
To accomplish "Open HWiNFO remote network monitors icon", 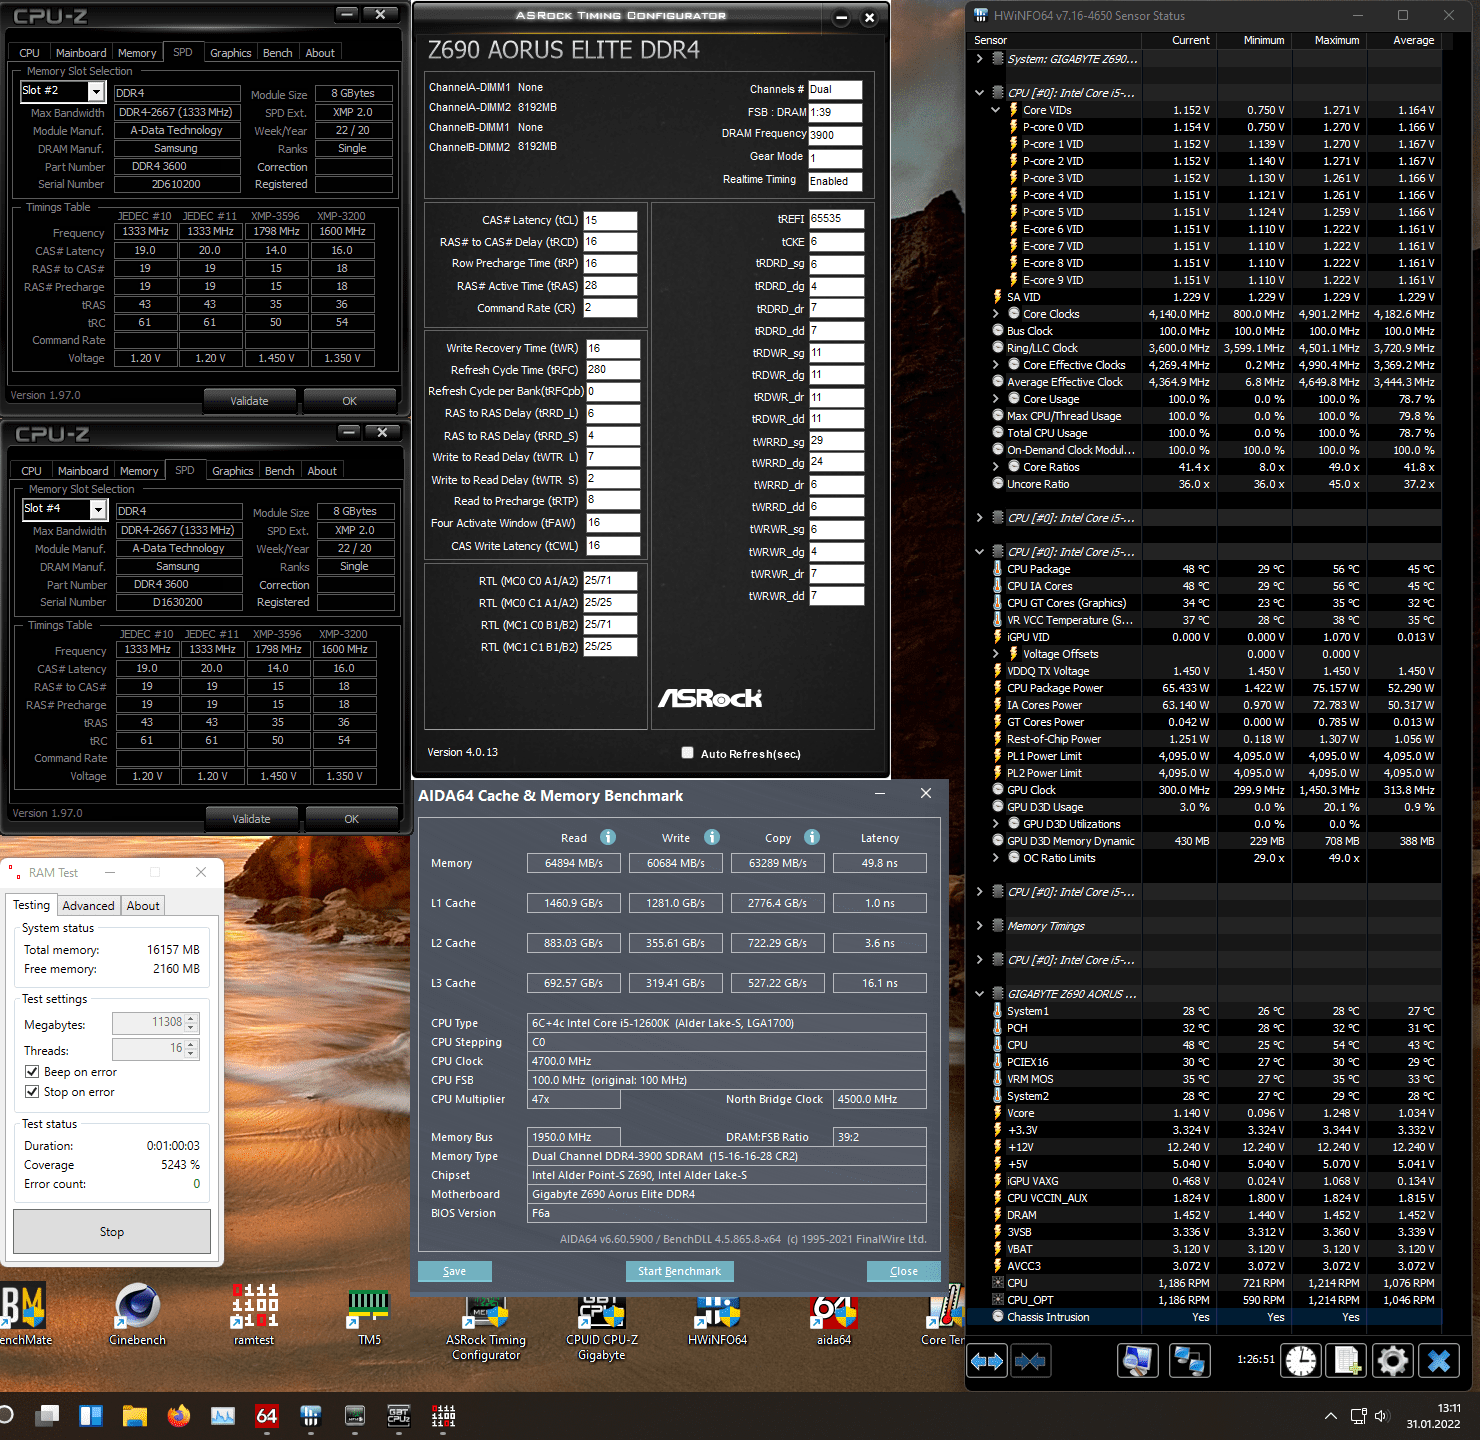I will click(1189, 1361).
